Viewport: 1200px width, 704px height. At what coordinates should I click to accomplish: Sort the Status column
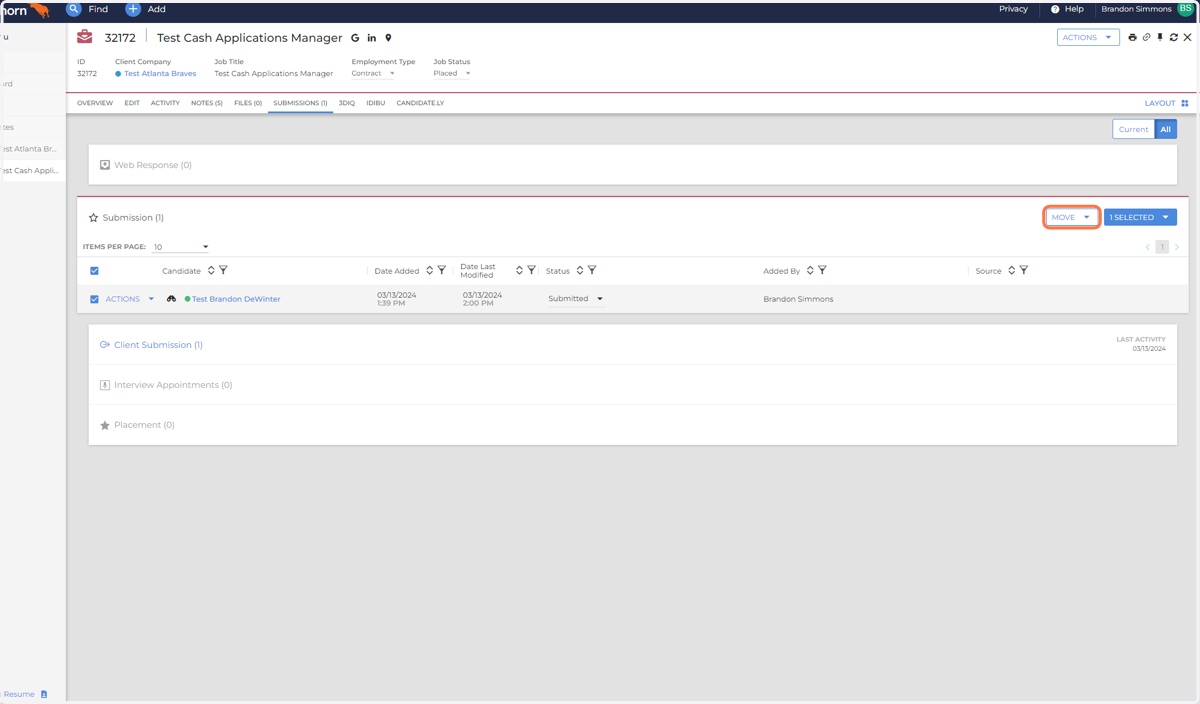coord(580,270)
